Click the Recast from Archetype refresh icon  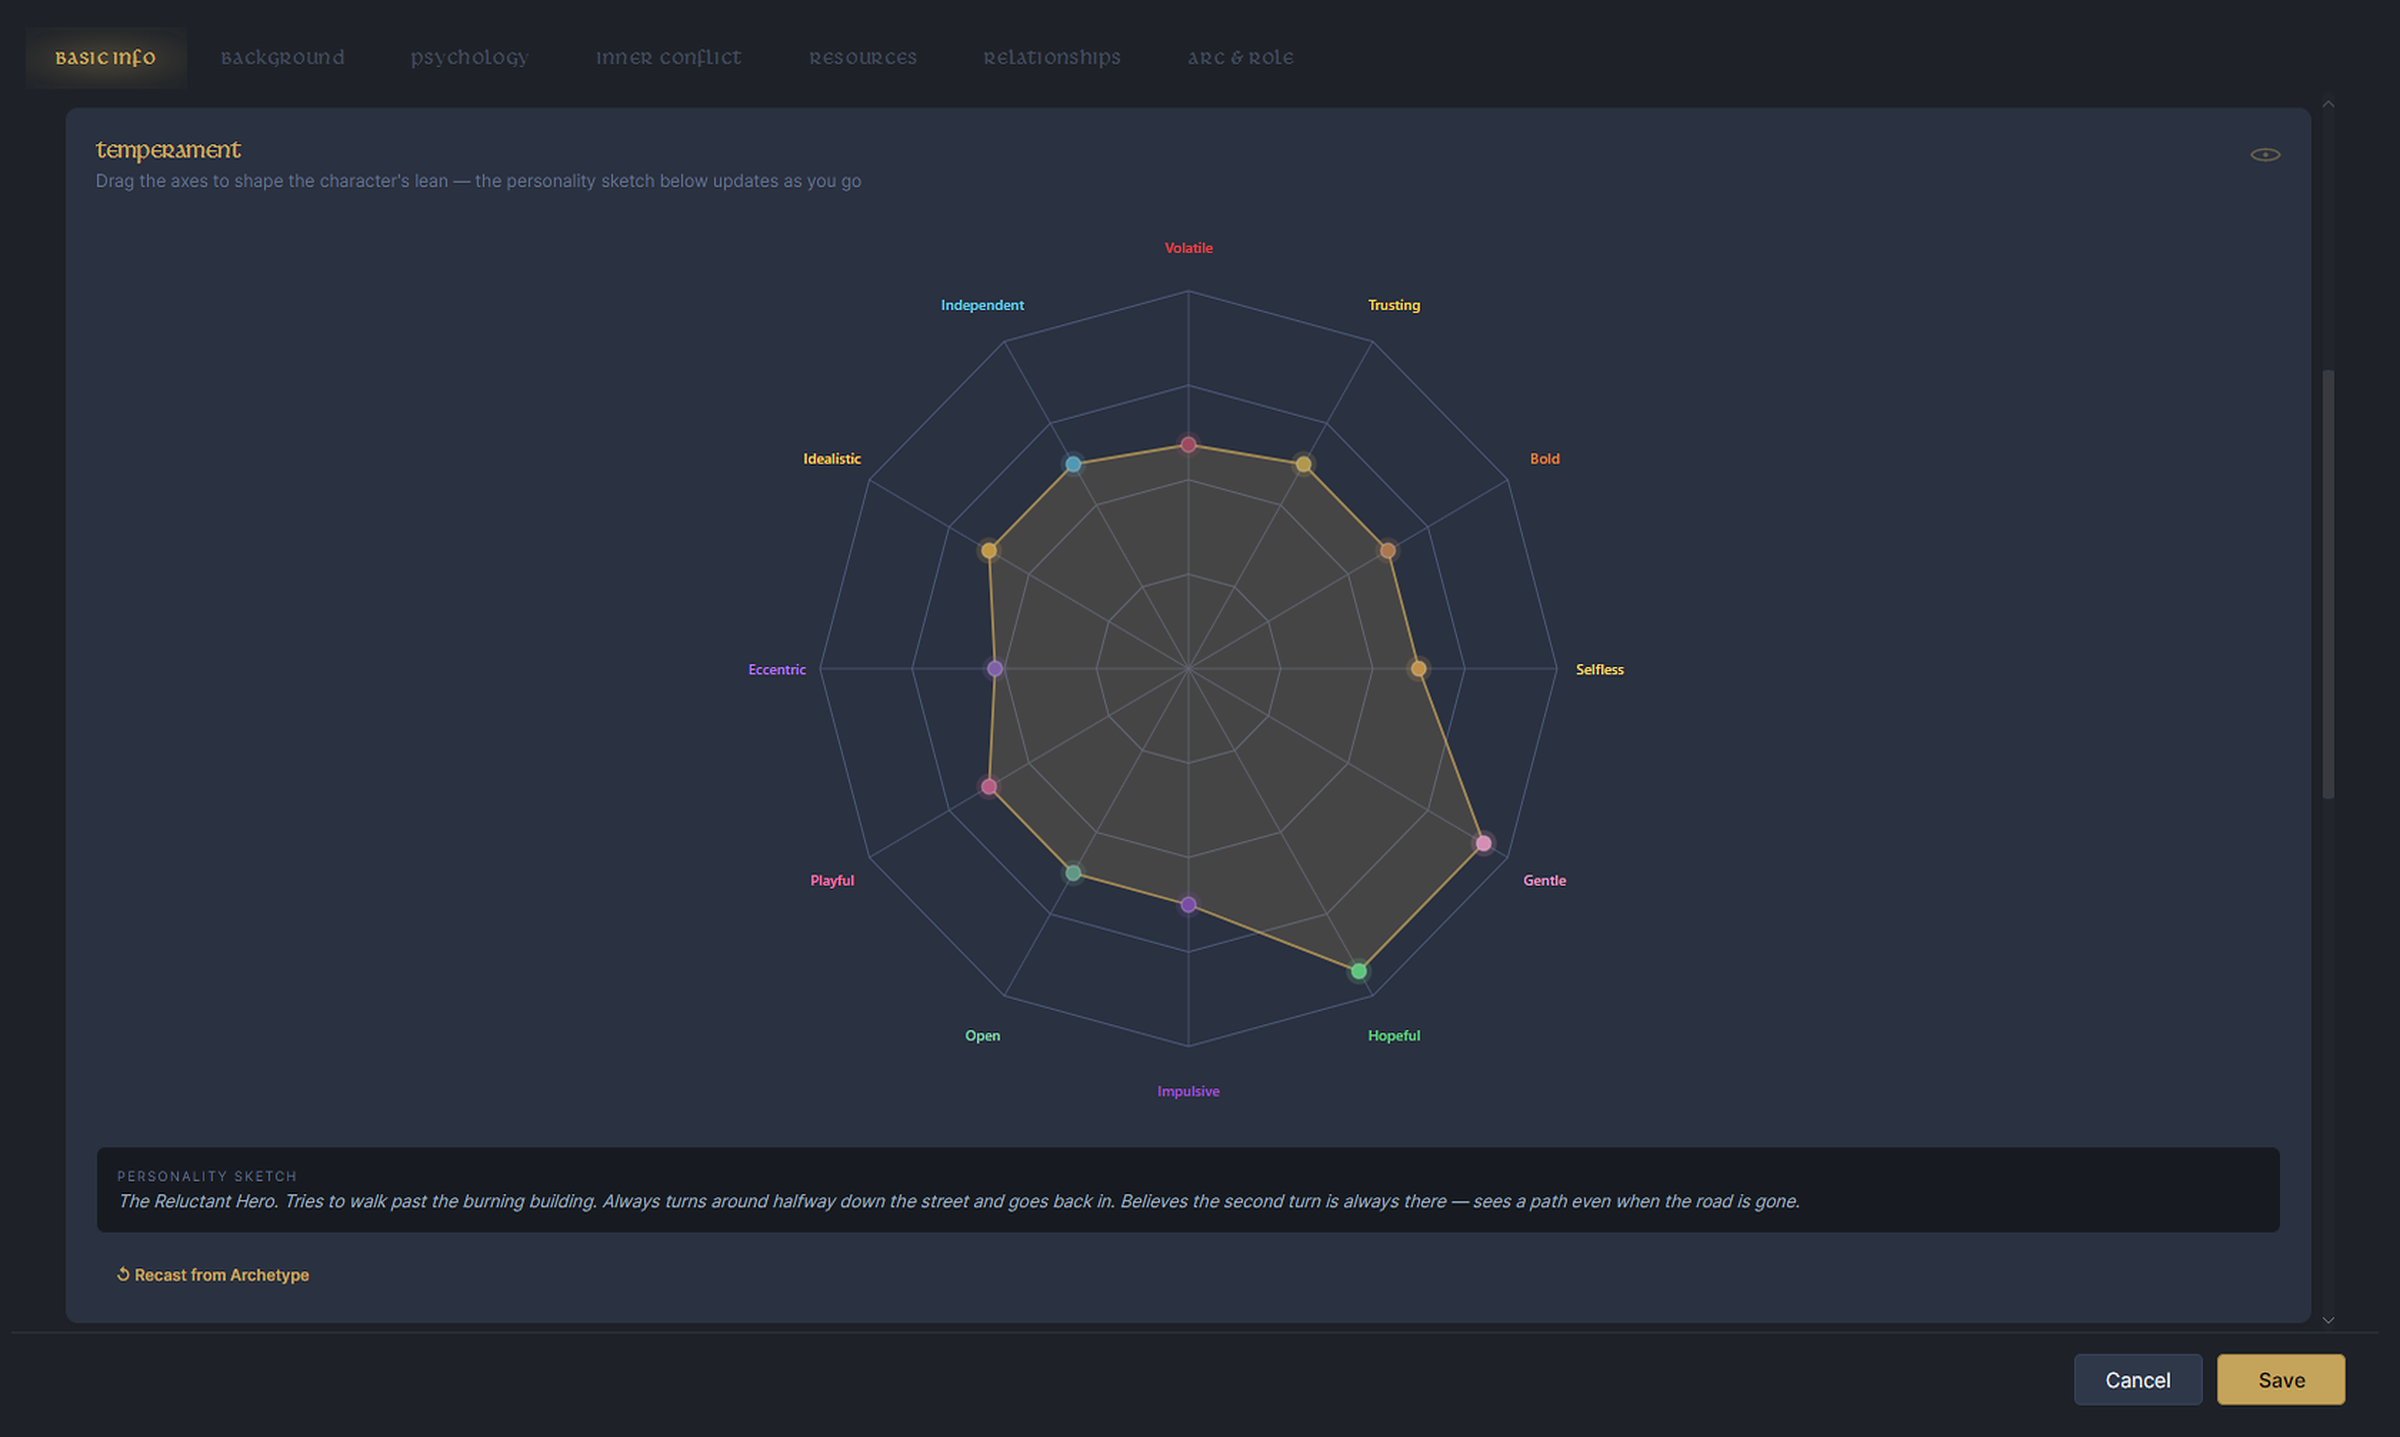(123, 1274)
